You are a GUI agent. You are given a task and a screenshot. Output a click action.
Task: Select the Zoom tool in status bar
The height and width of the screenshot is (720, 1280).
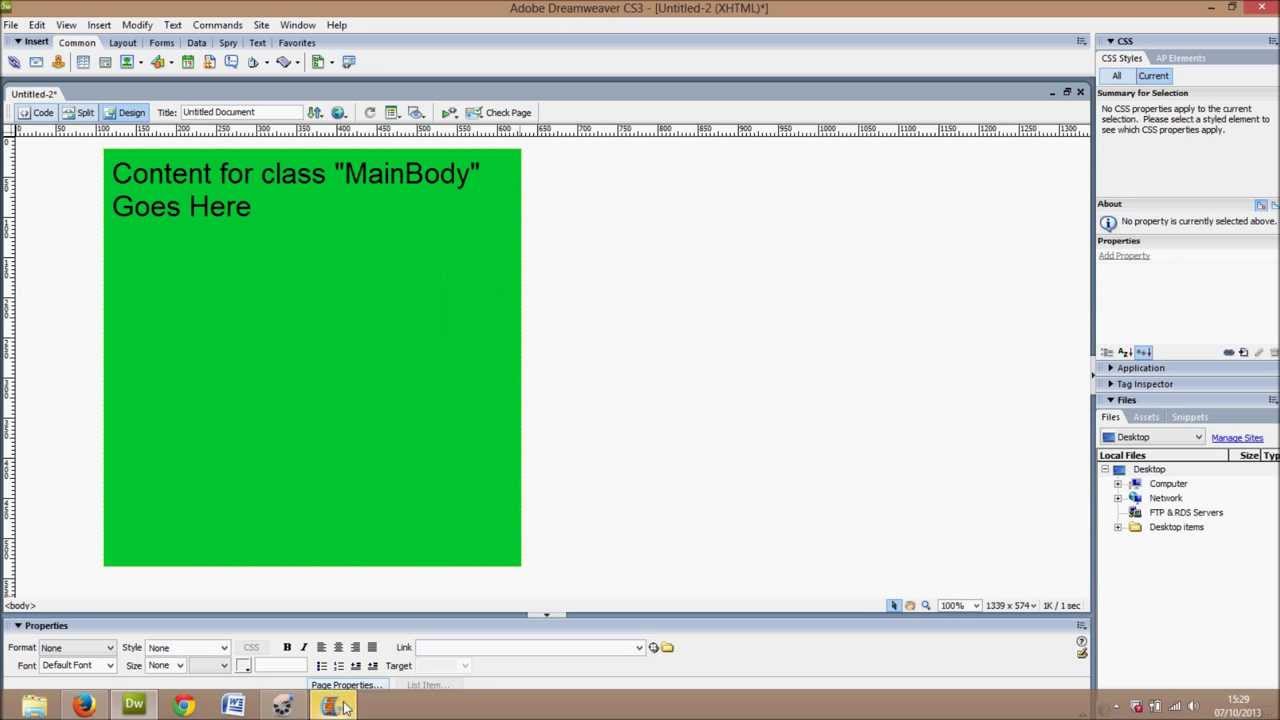coord(926,605)
